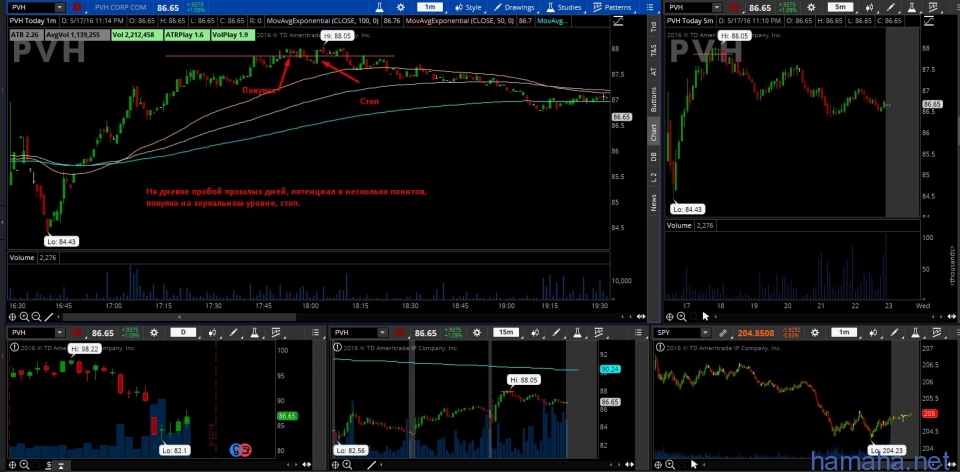Click the red link-color box in main chart header
This screenshot has height=472, width=960.
(x=77, y=8)
